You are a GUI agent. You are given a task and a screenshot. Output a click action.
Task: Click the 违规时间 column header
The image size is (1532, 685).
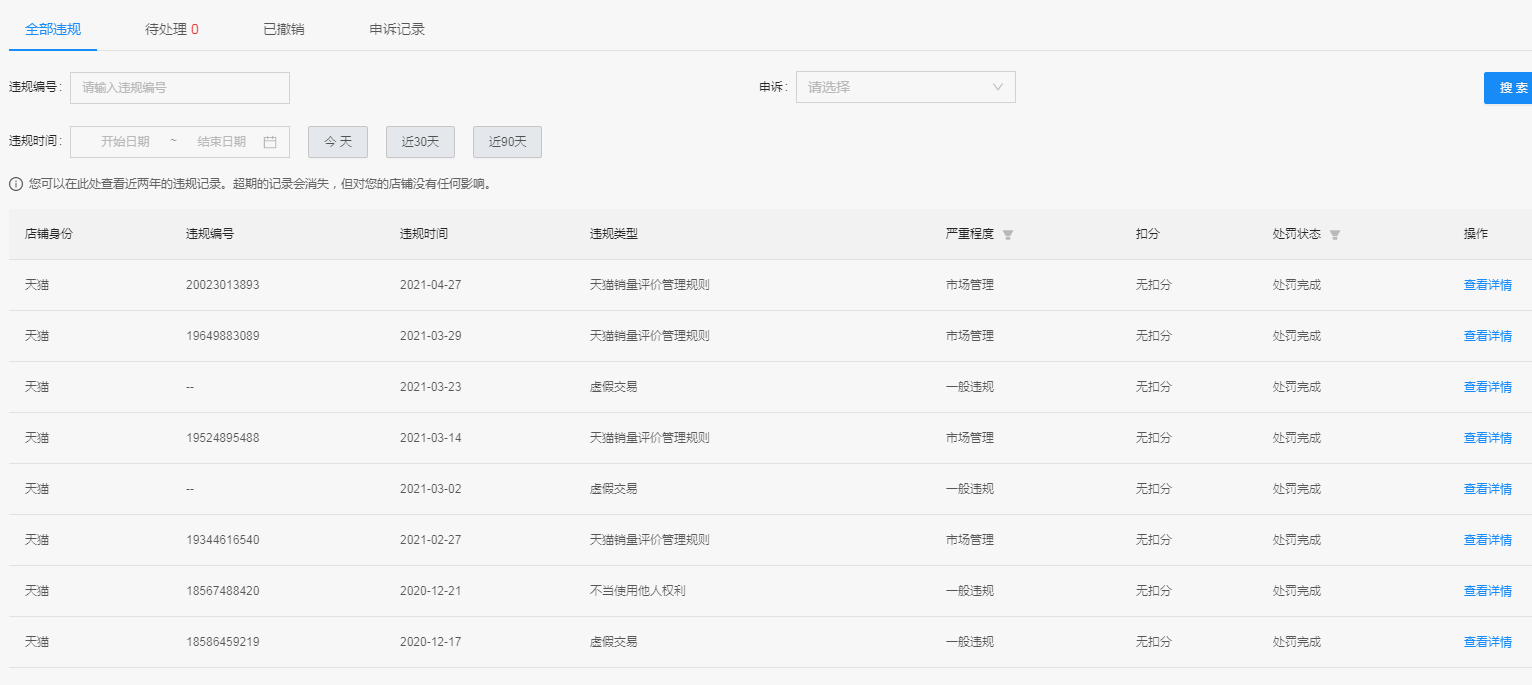pos(424,234)
